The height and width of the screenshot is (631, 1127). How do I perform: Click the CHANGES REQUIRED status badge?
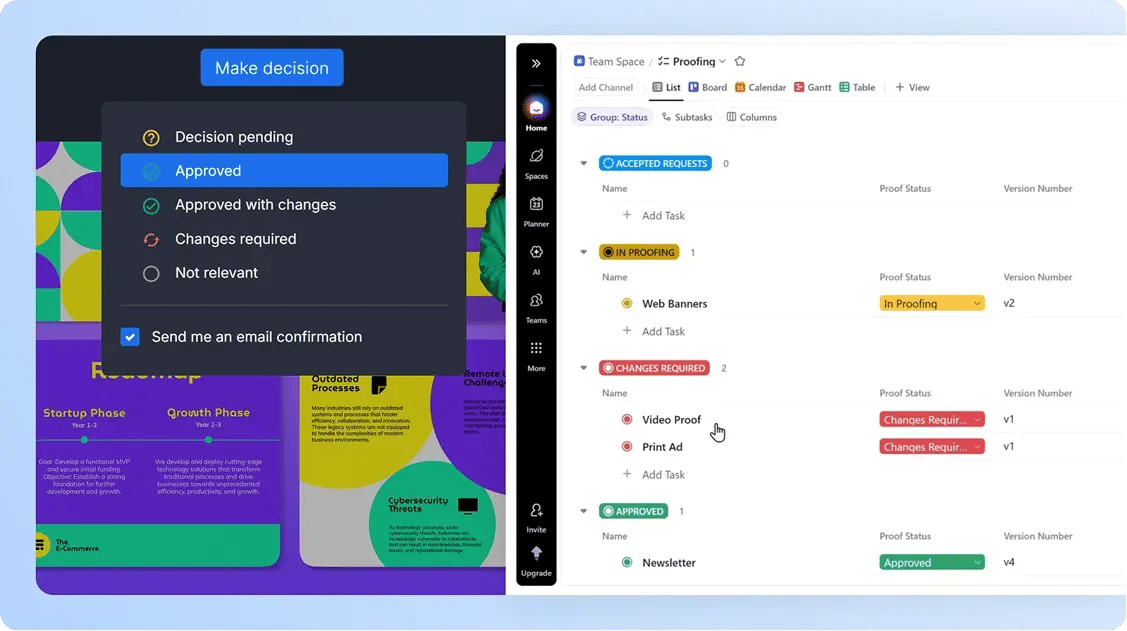click(654, 368)
